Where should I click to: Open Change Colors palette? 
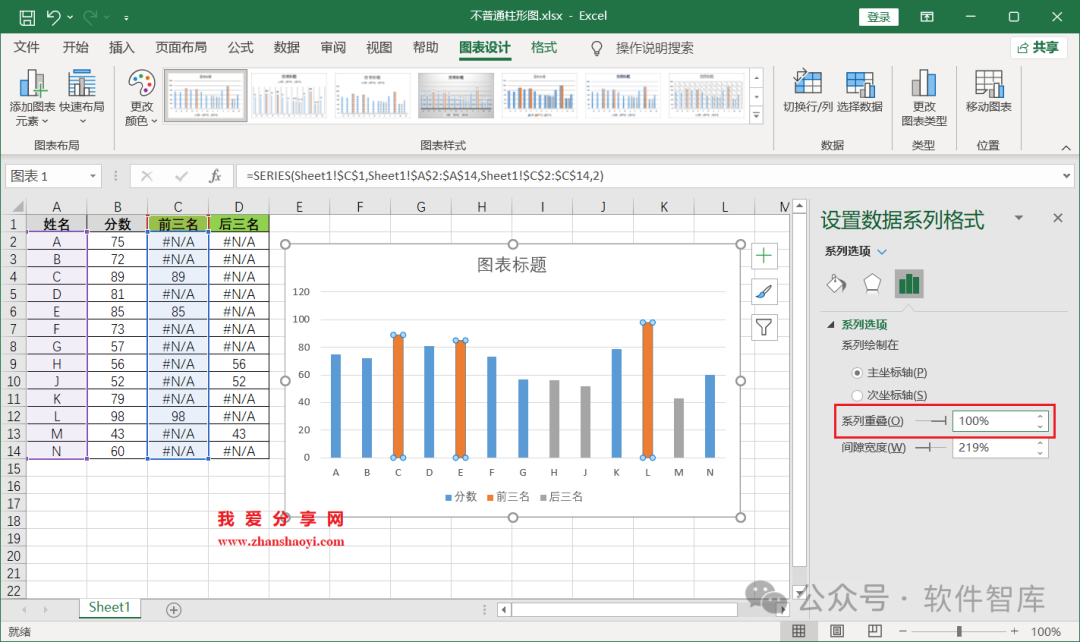(x=141, y=99)
